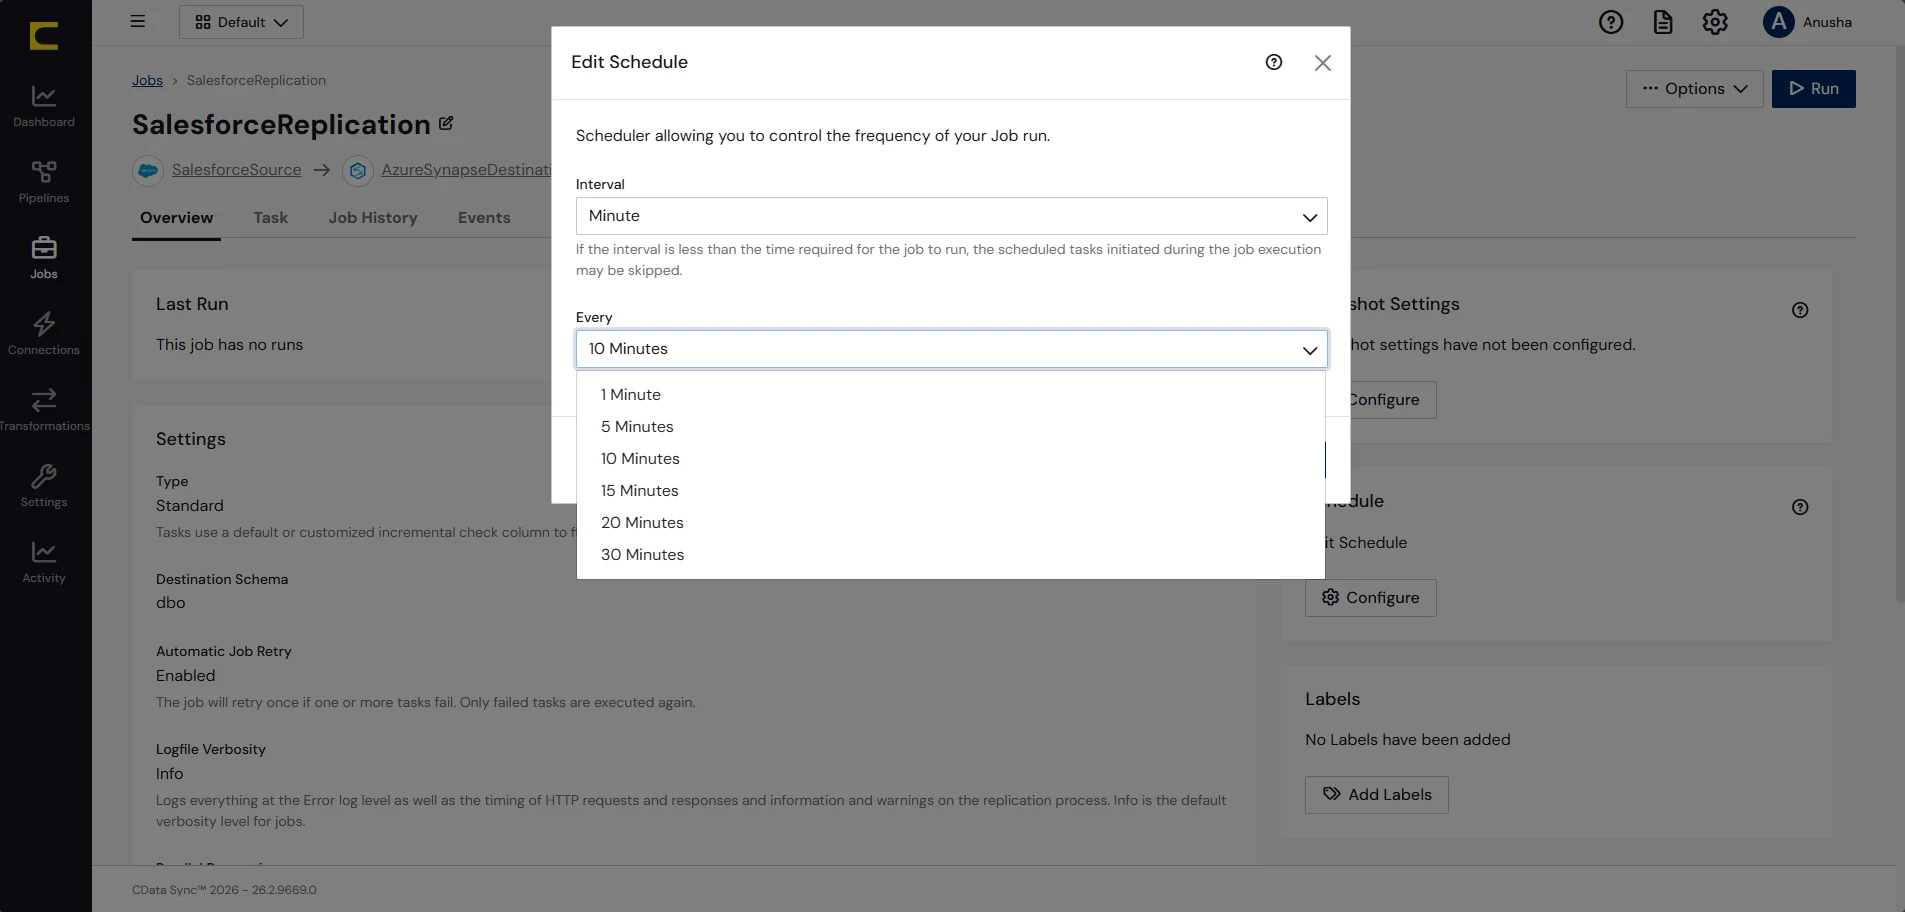Open the gear settings icon in top bar
The image size is (1905, 912).
coord(1715,22)
